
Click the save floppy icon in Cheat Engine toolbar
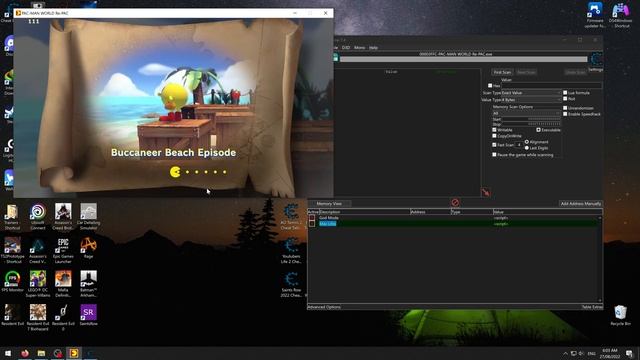click(336, 58)
